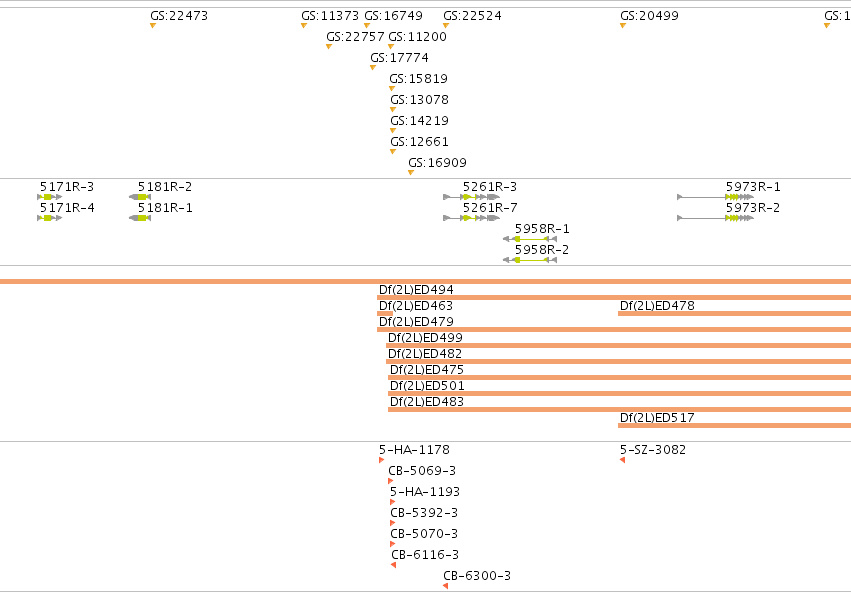
Task: Click the red triangle marker under CB-6300-3
Action: click(x=446, y=586)
